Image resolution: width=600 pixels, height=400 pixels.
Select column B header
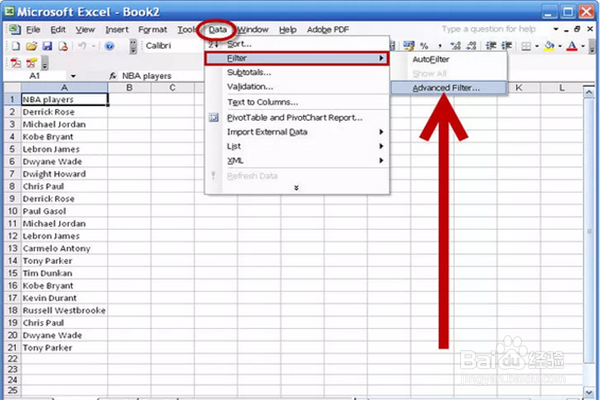point(129,88)
